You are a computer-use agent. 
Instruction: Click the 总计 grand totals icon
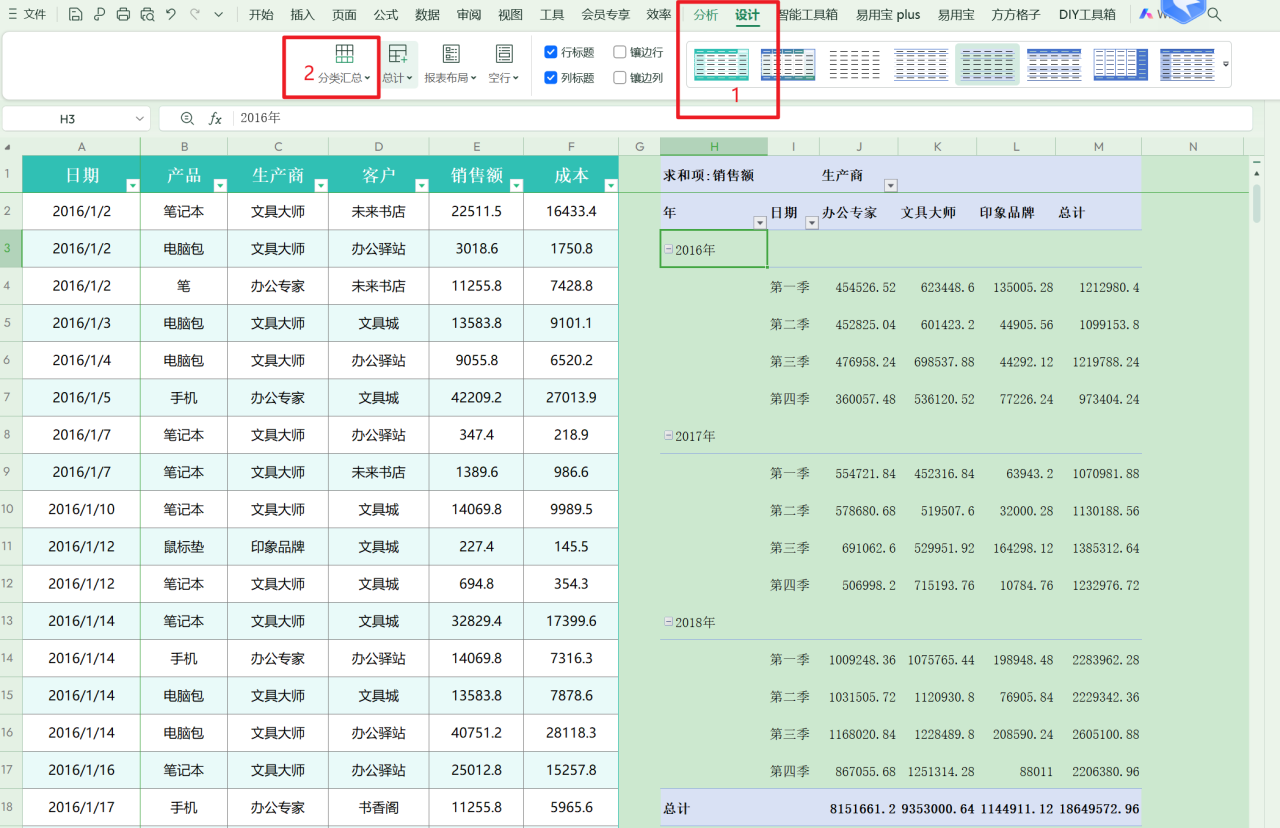pos(397,54)
